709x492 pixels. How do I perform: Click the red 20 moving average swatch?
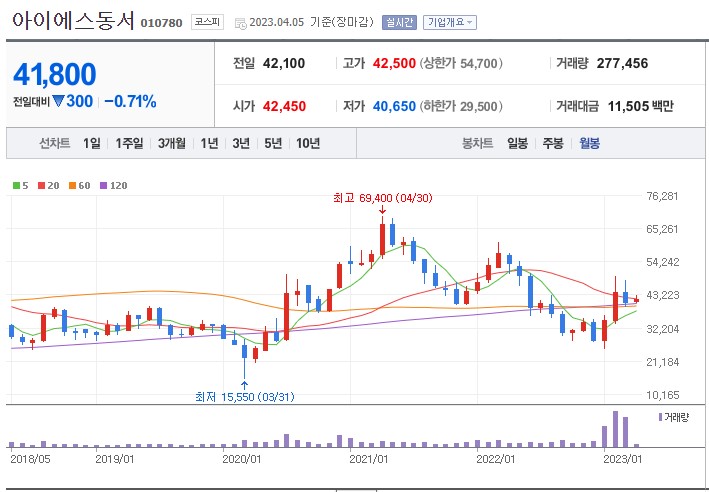click(42, 185)
